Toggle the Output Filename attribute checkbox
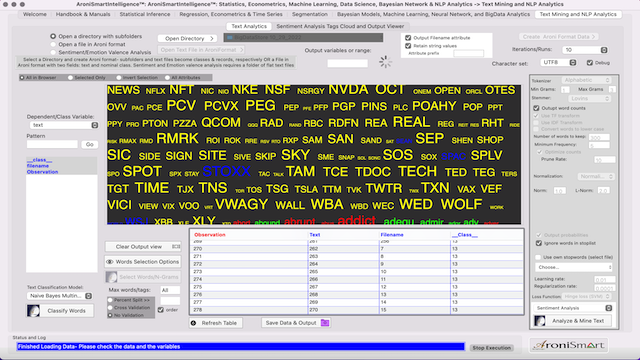Viewport: 640px width, 360px height. pos(408,38)
